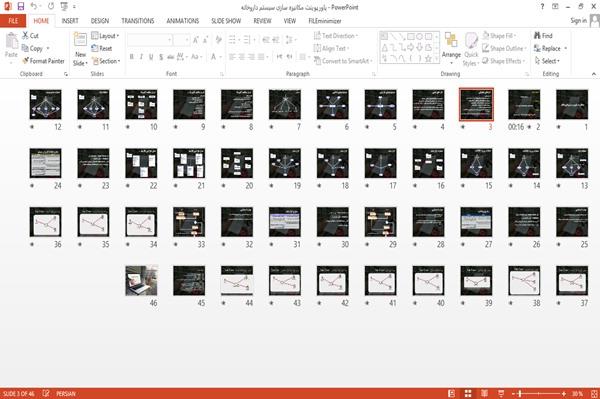Click the Redo icon in title bar
This screenshot has width=600, height=399.
(51, 6)
